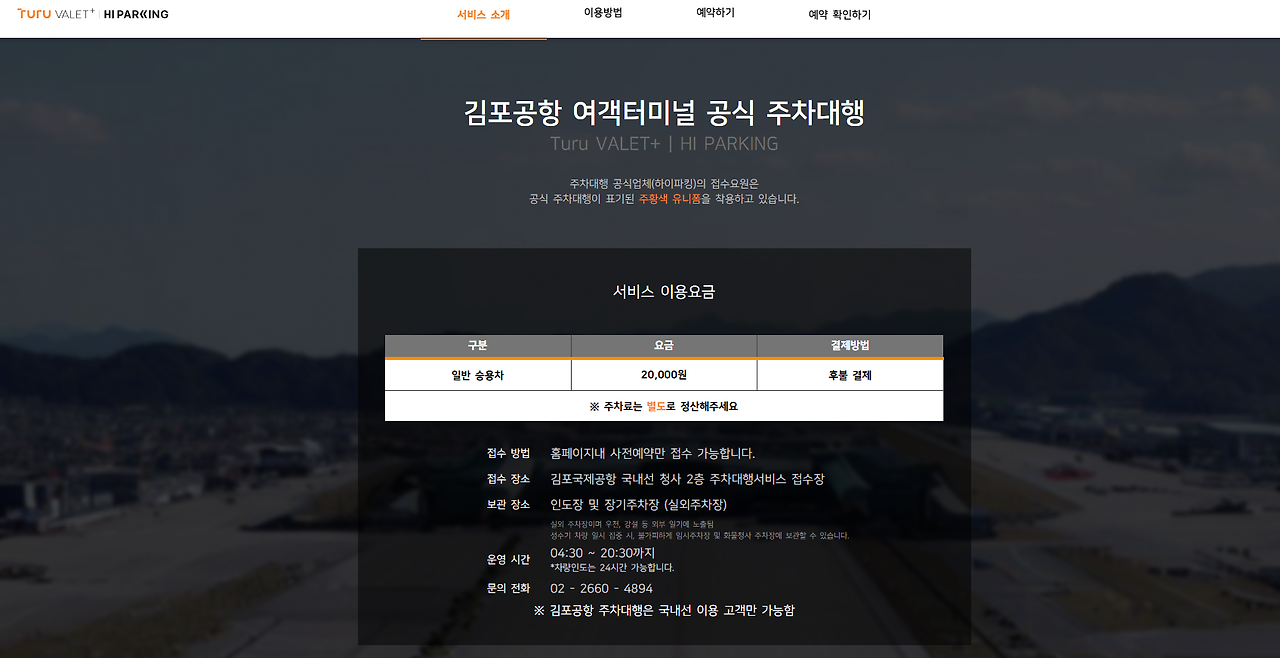
Task: Click the 결제방법 column header
Action: pyautogui.click(x=850, y=345)
